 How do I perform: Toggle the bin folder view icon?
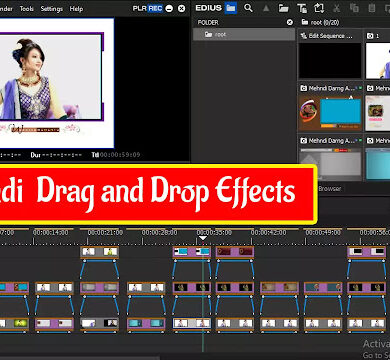coord(230,8)
